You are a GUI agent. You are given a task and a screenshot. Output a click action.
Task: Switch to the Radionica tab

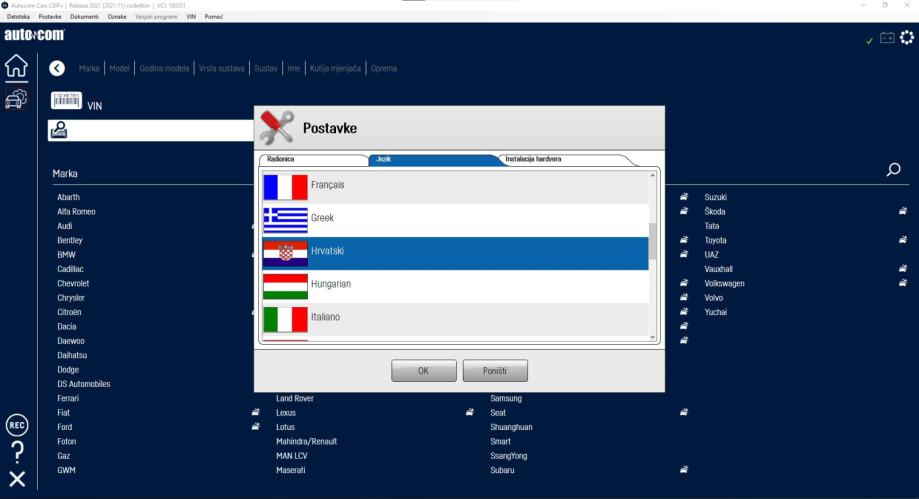pos(314,159)
